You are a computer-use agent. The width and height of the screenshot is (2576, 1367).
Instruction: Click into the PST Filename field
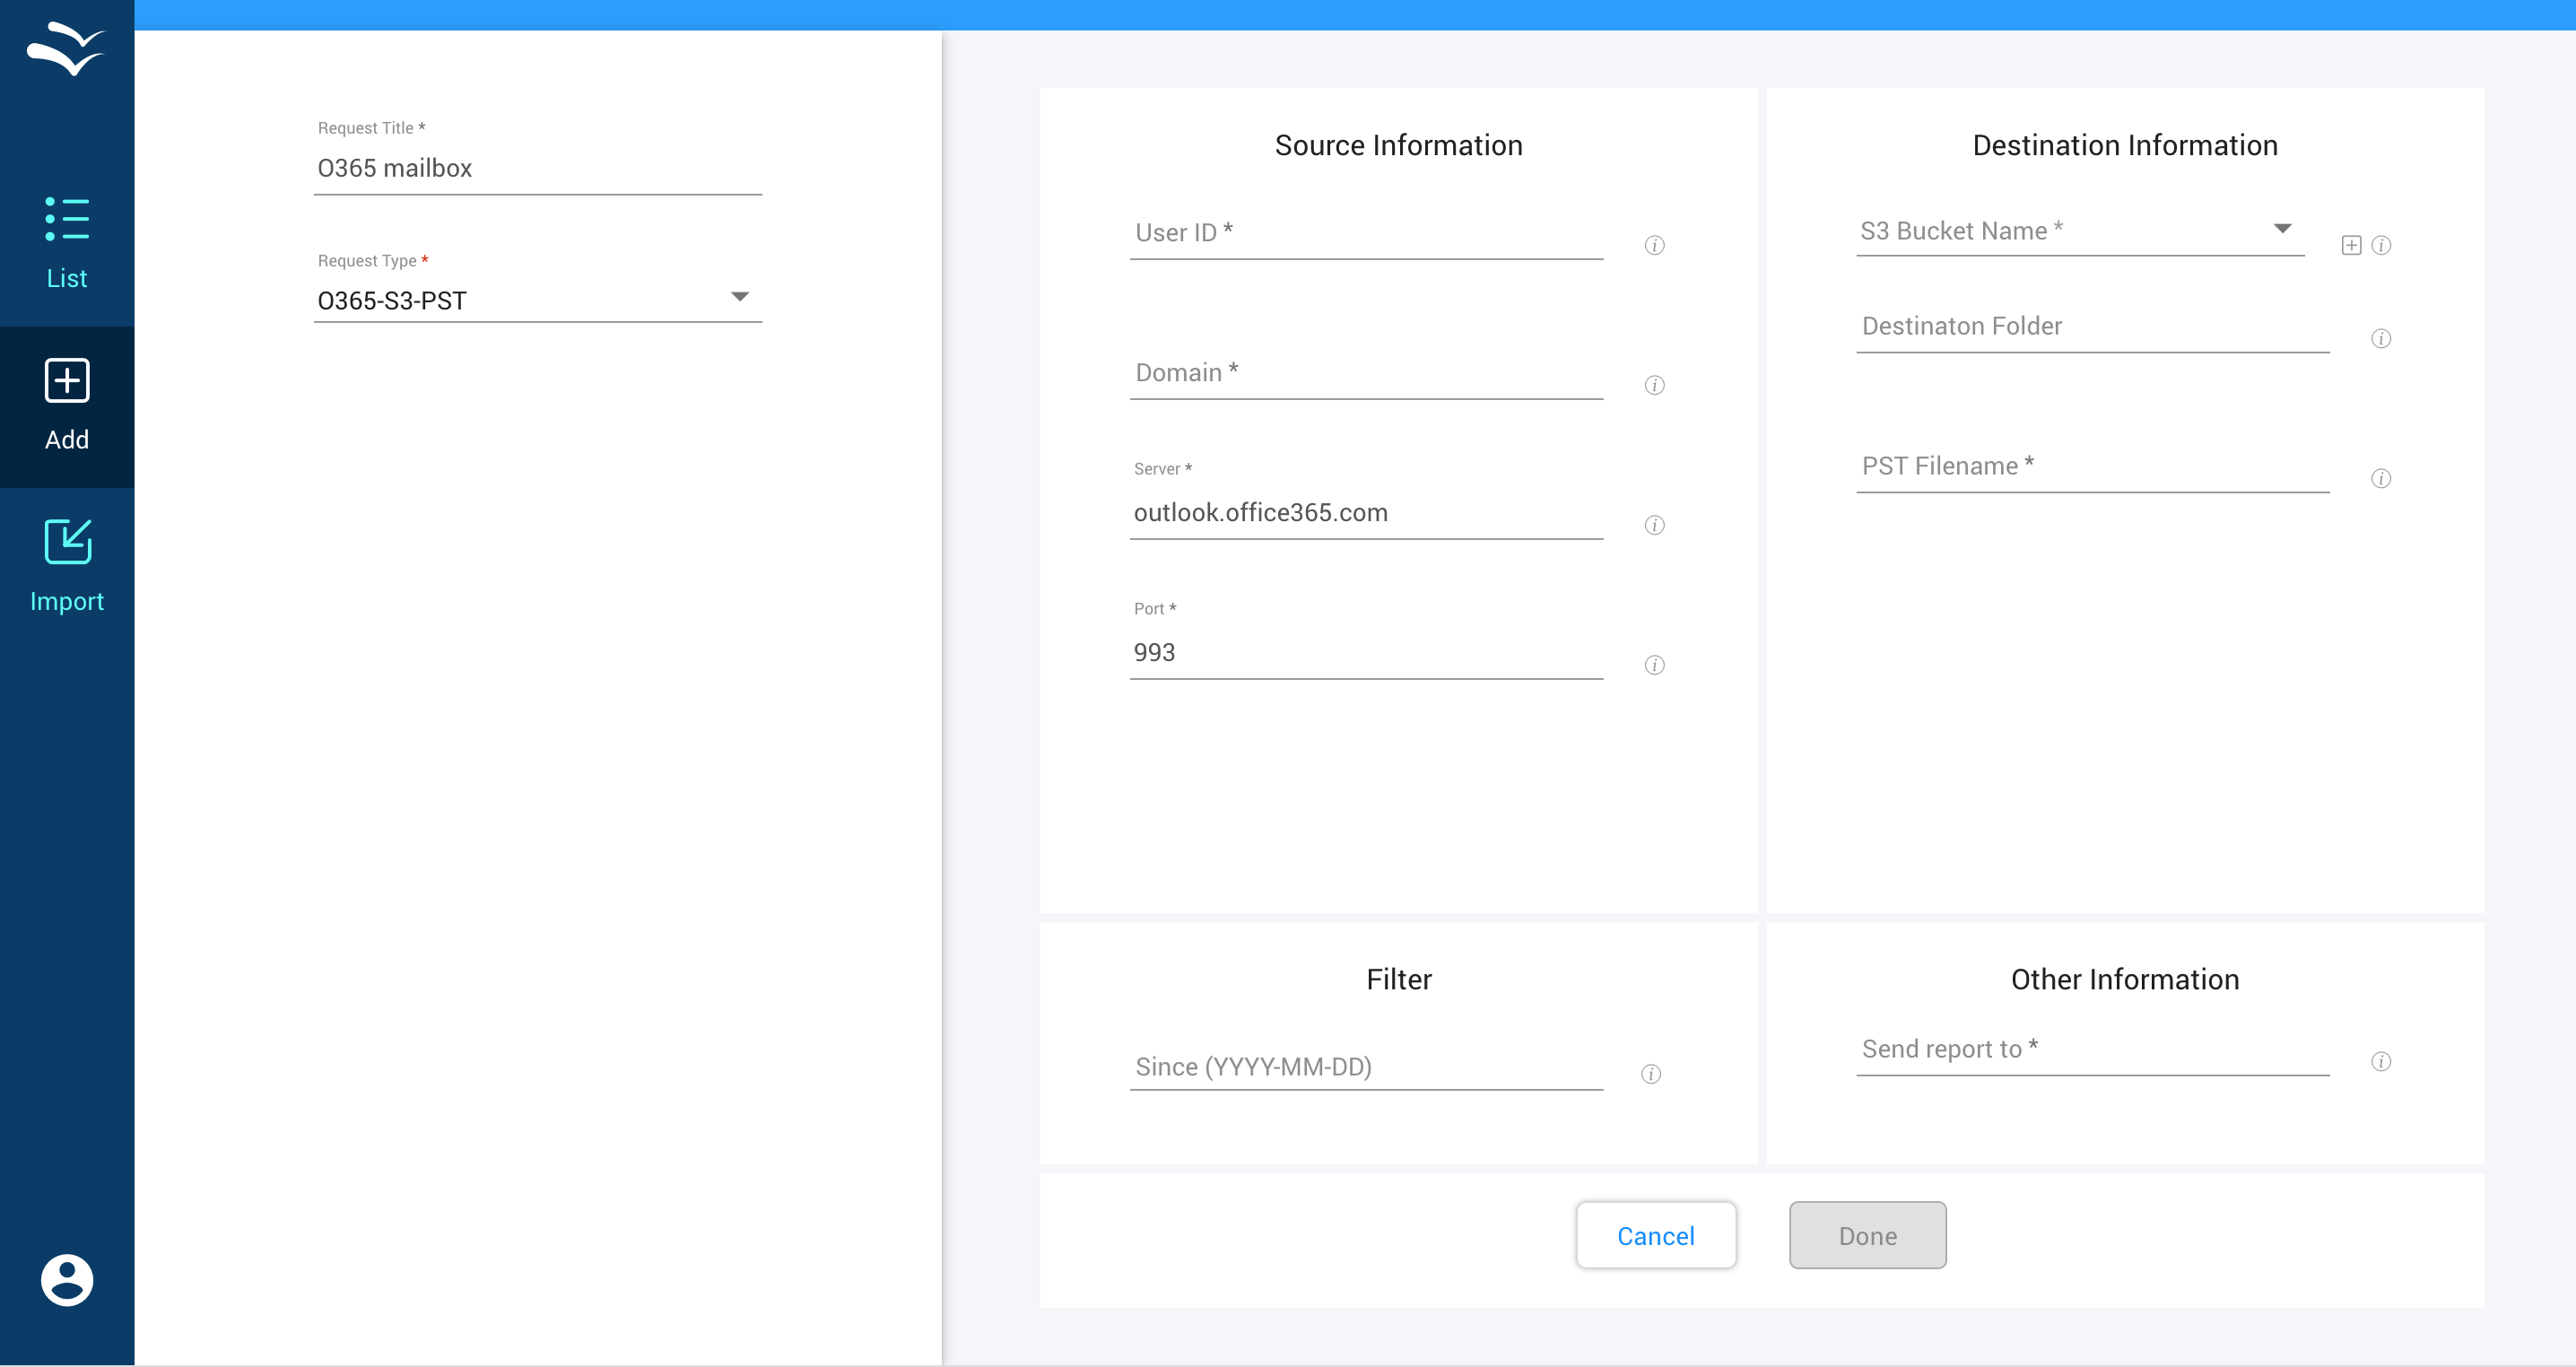click(2092, 467)
